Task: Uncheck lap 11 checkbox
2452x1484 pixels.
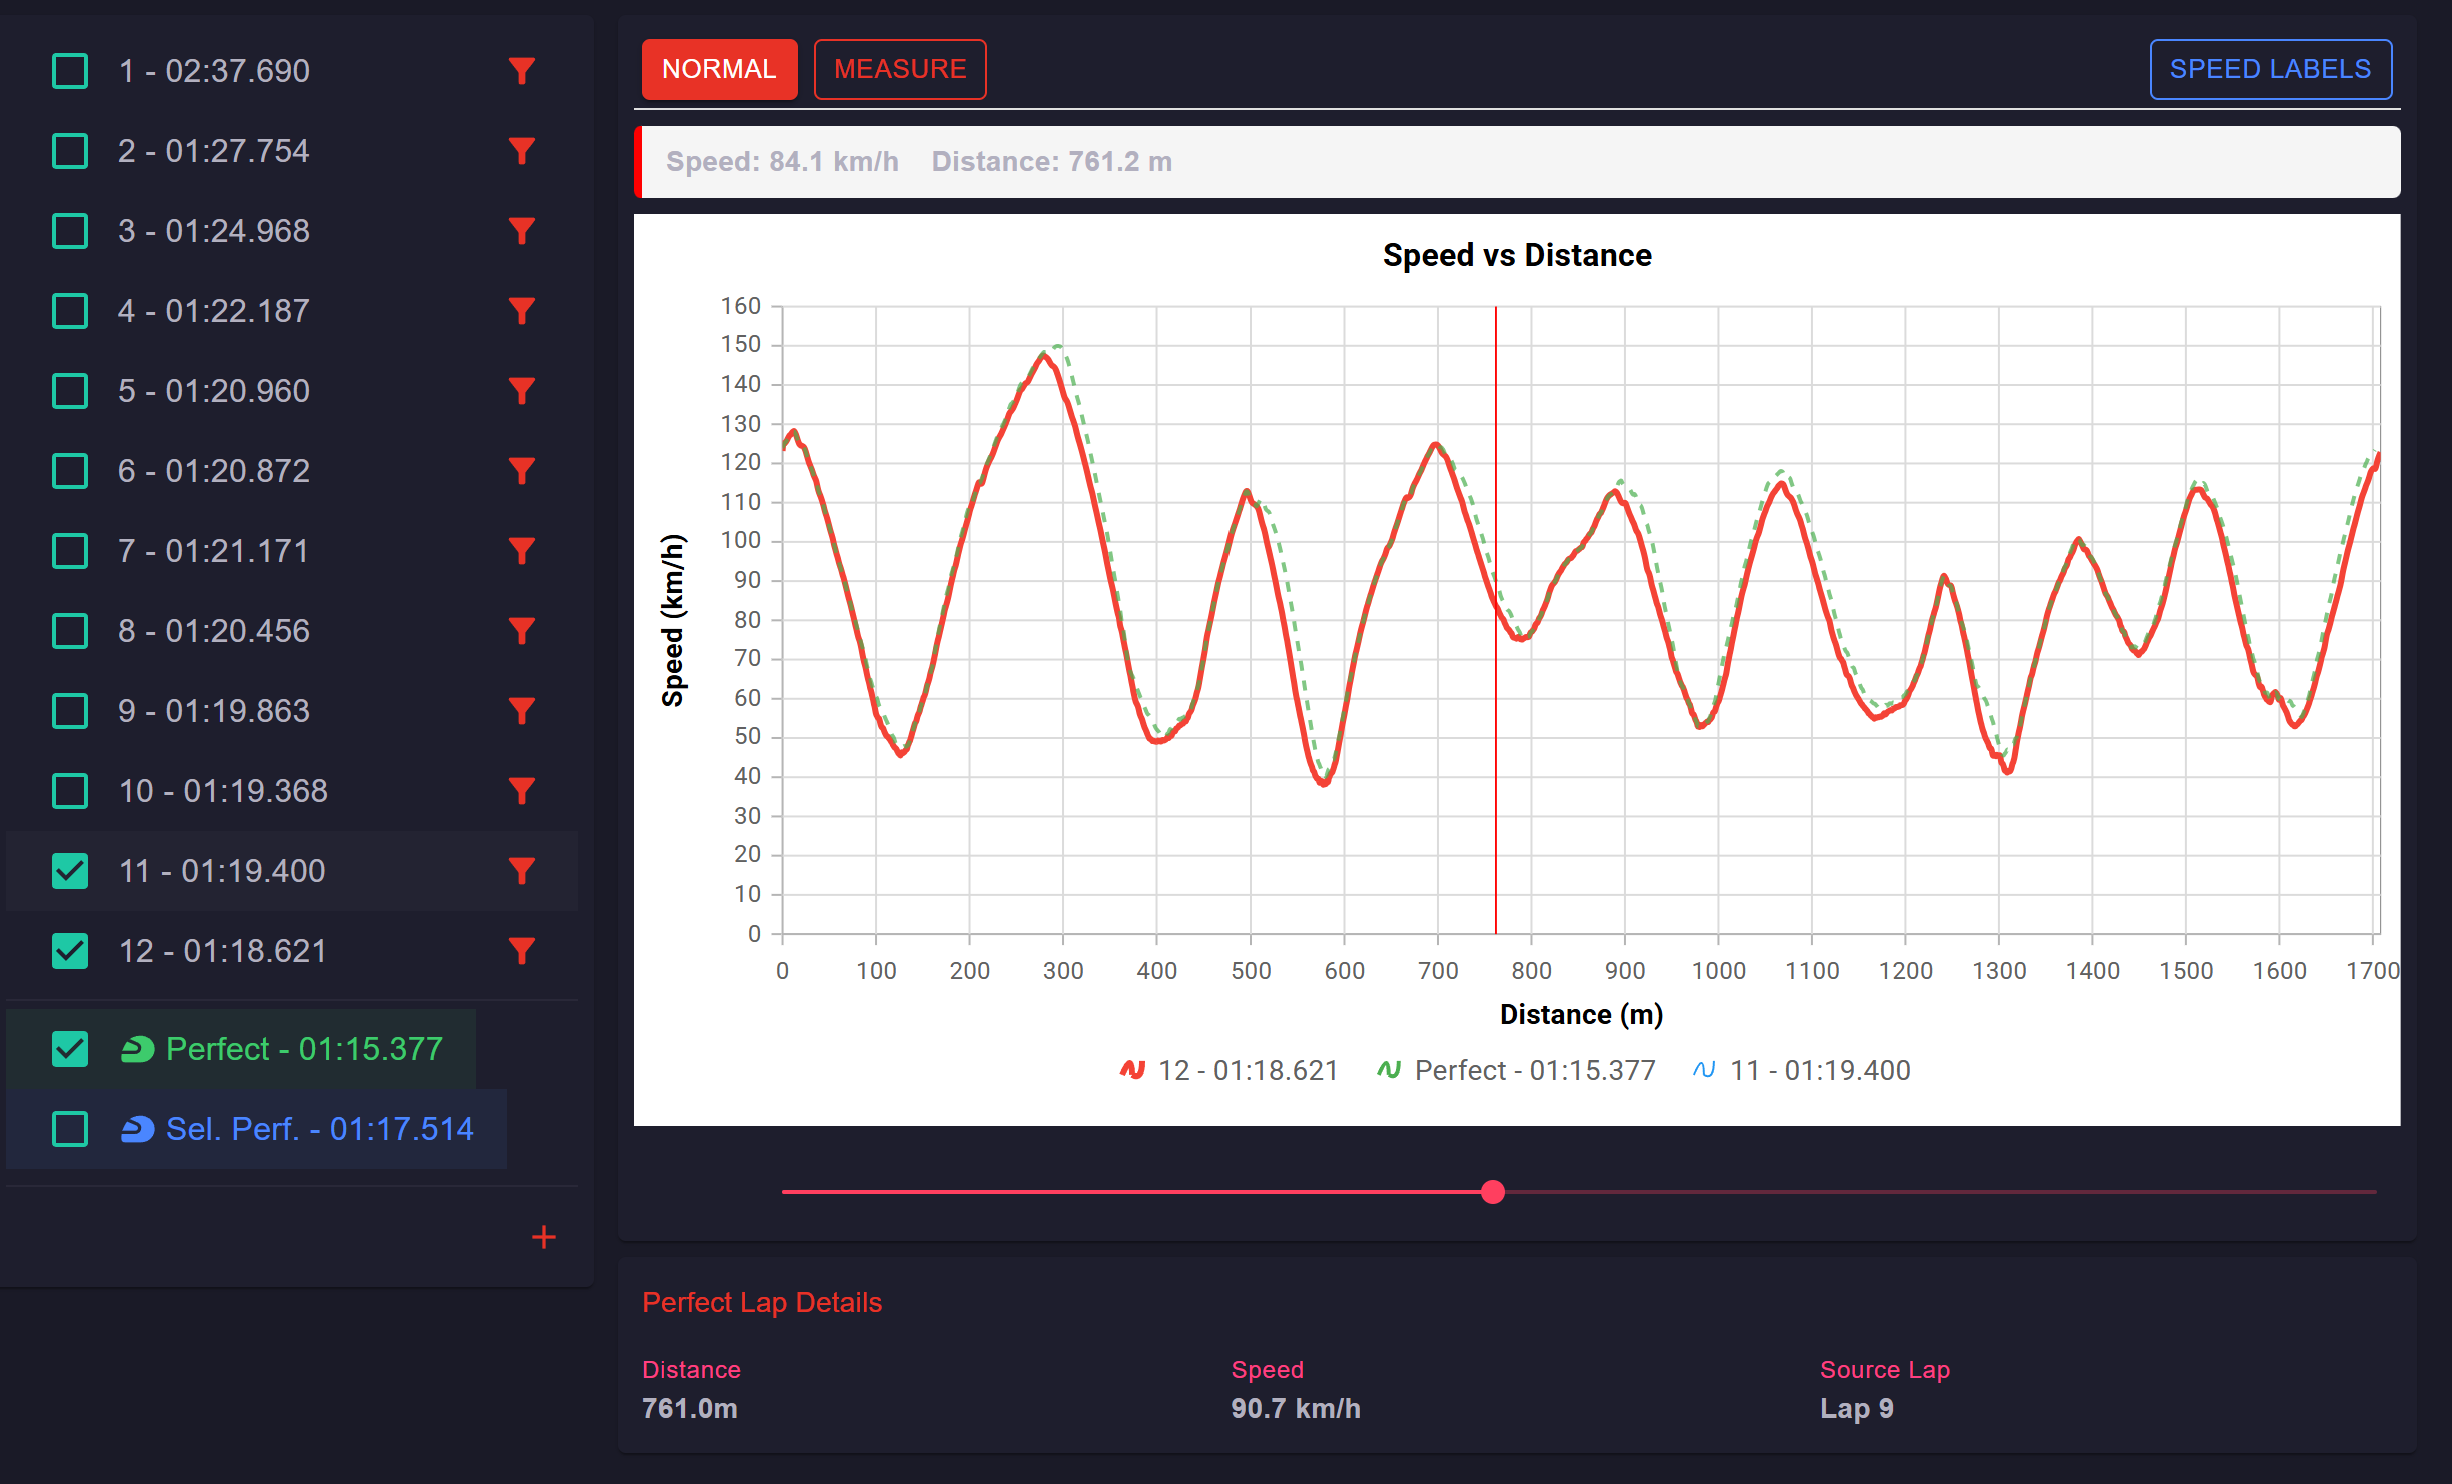Action: click(70, 871)
